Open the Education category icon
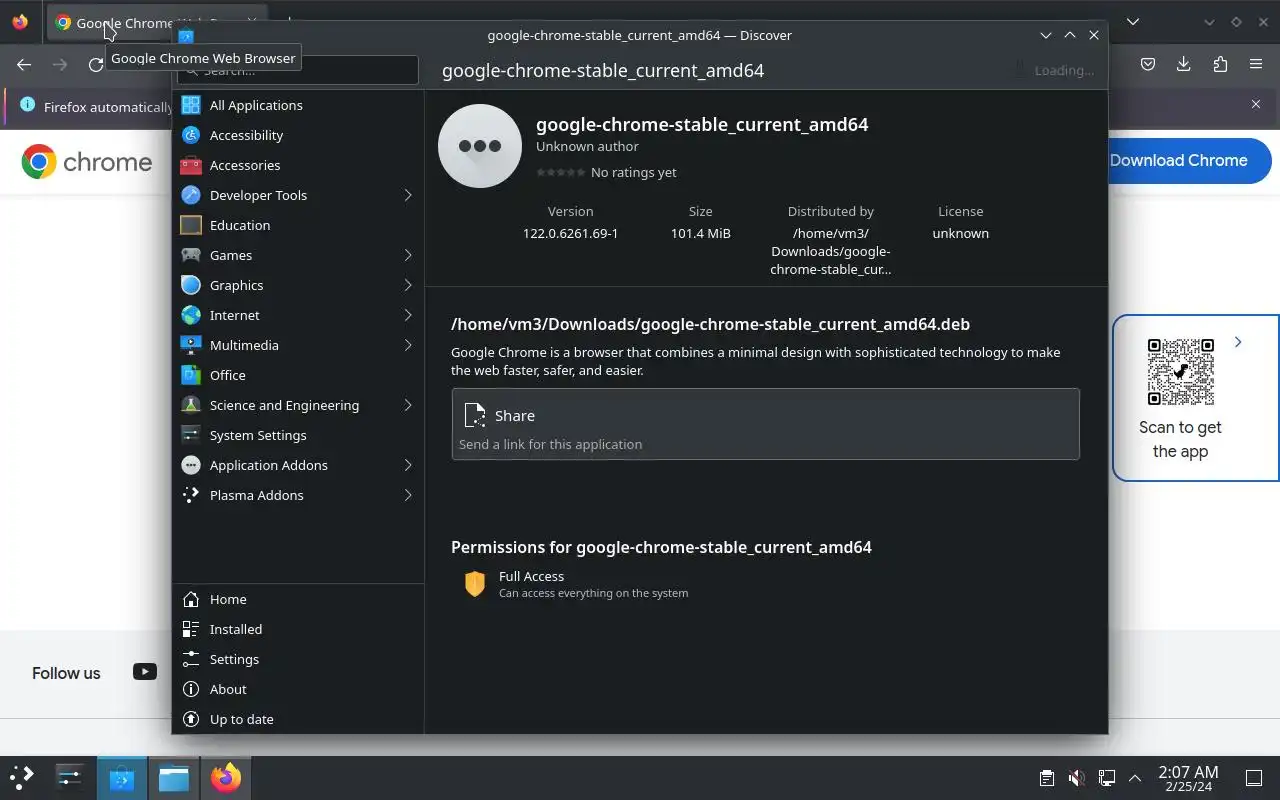Screen dimensions: 1280x800 pos(191,225)
